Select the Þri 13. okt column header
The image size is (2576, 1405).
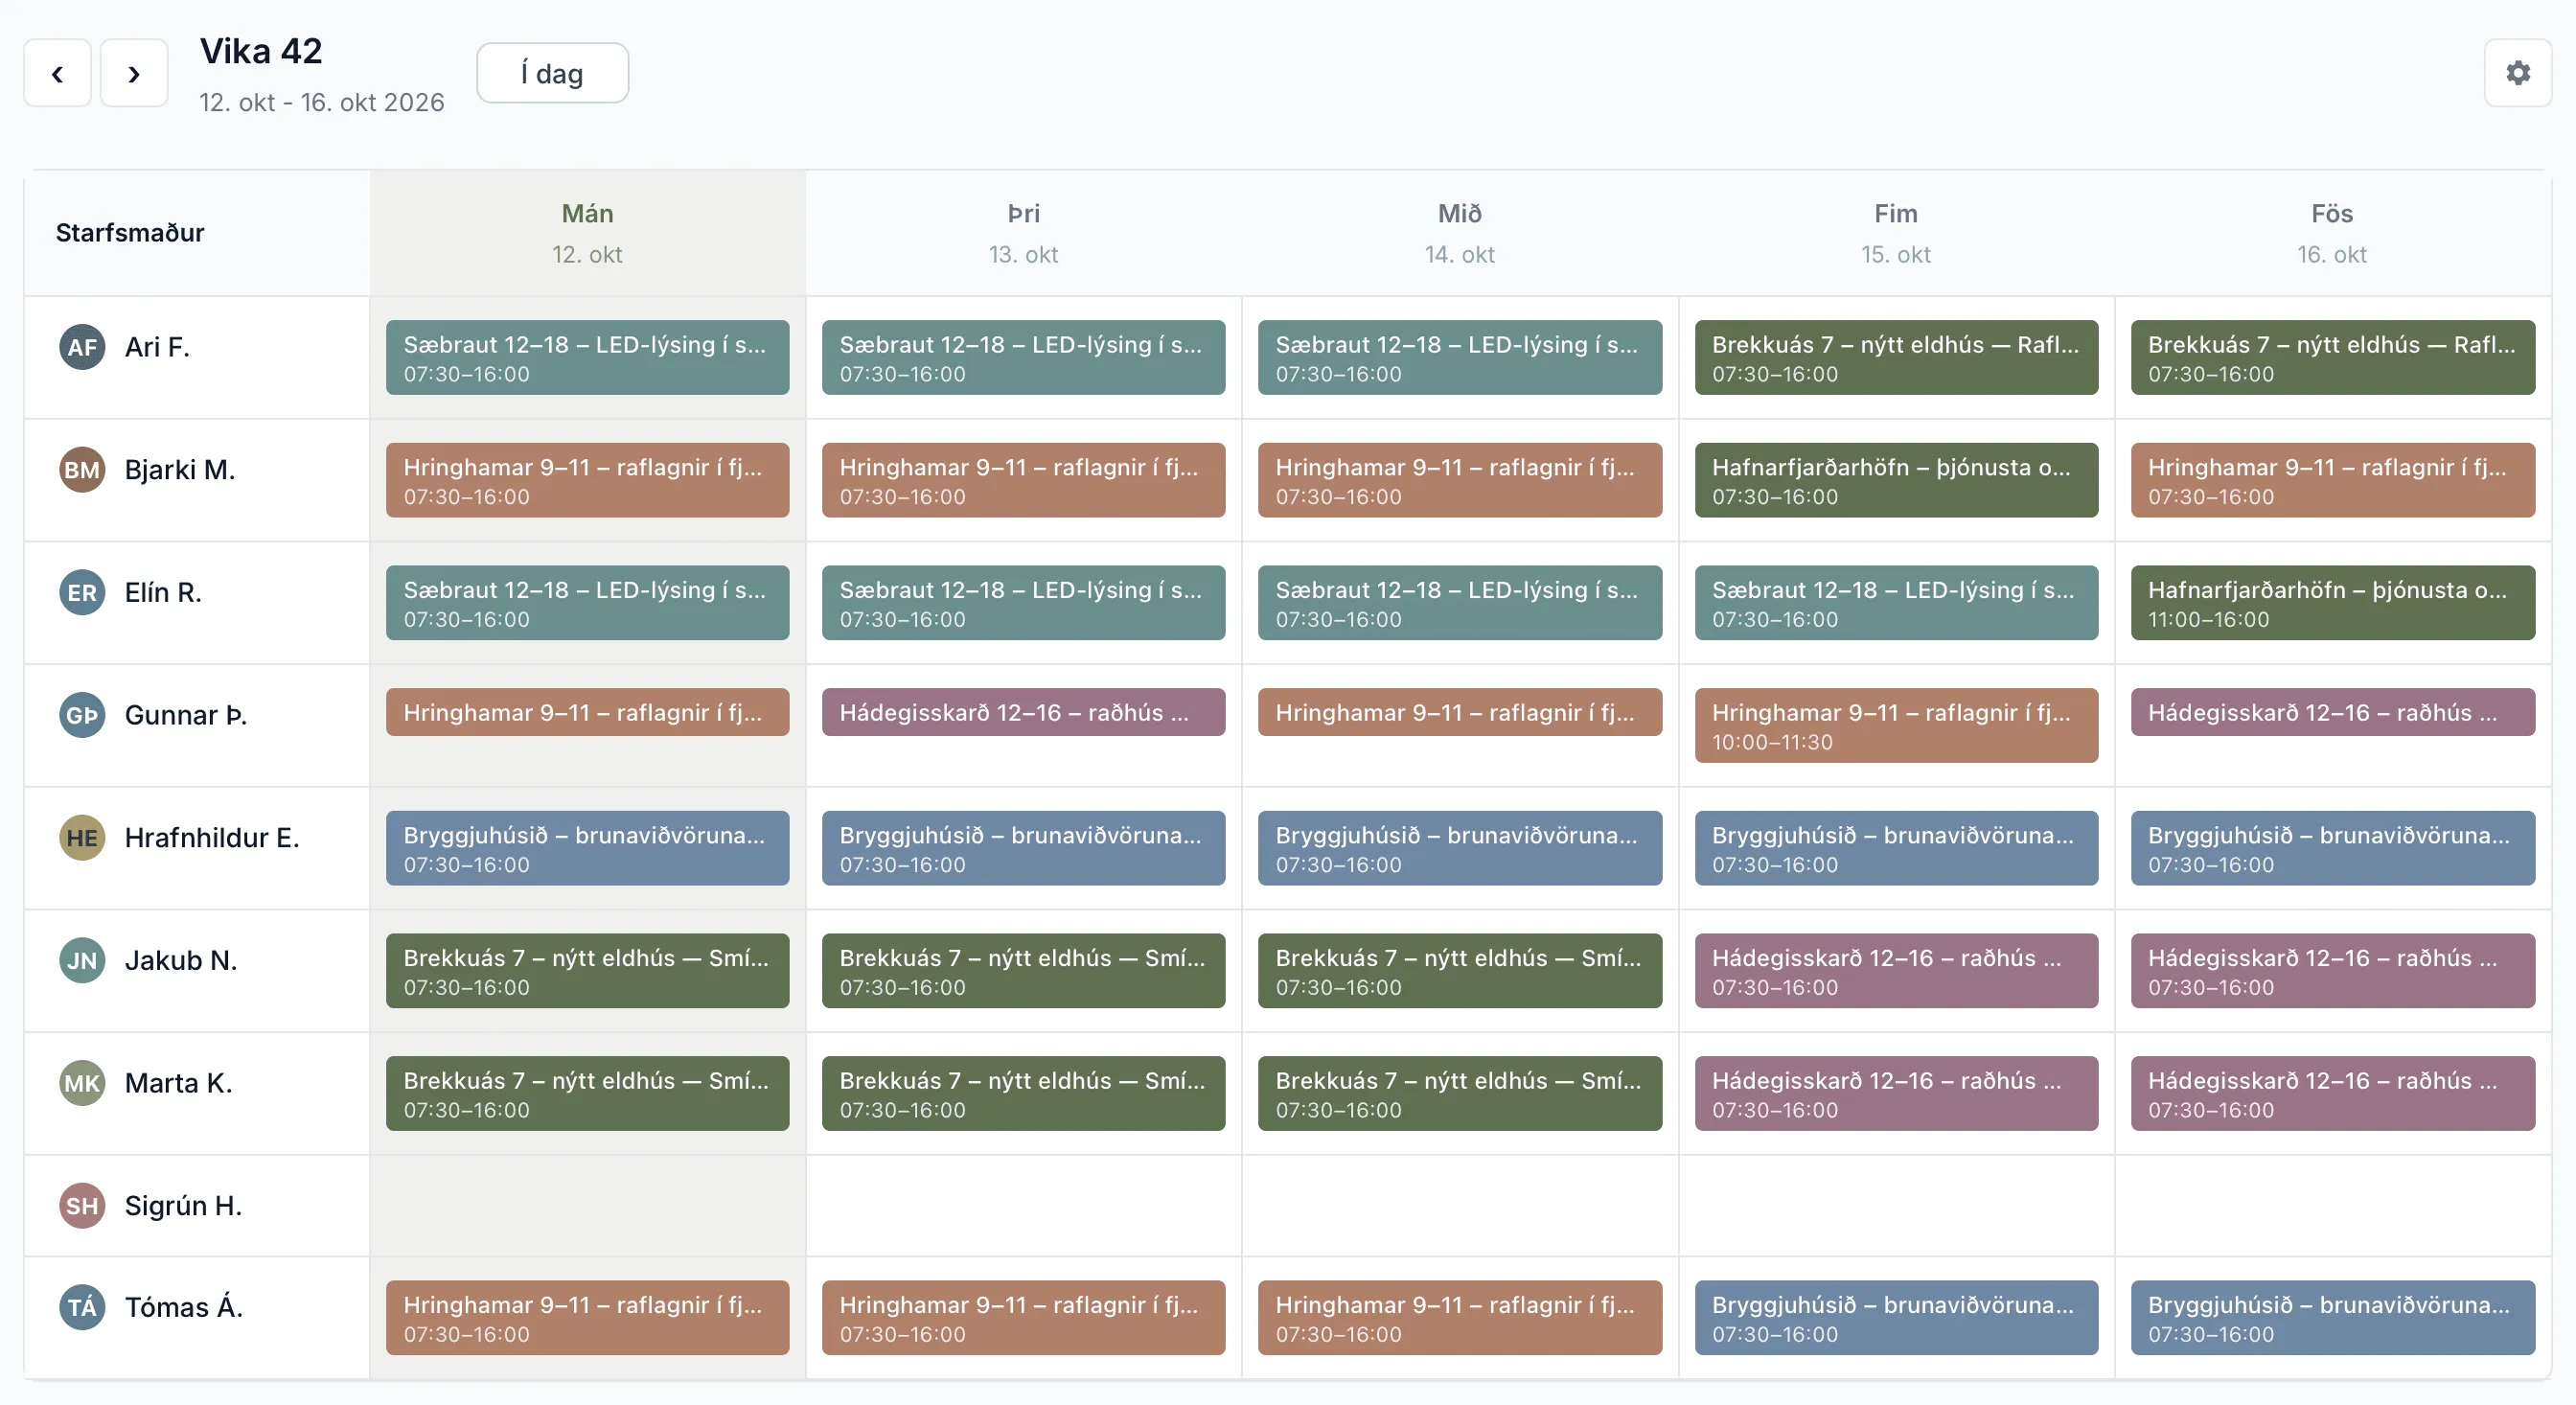point(1023,233)
